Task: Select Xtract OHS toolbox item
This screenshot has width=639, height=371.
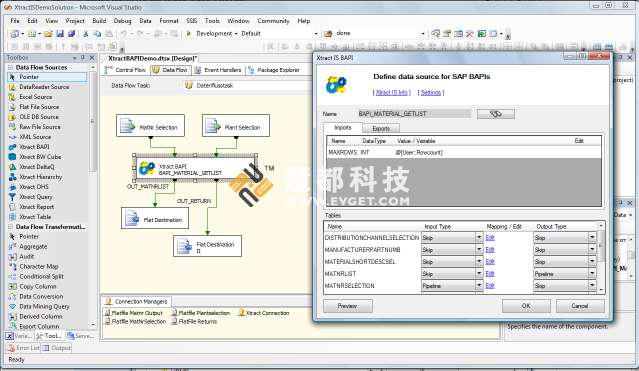Action: click(x=34, y=187)
